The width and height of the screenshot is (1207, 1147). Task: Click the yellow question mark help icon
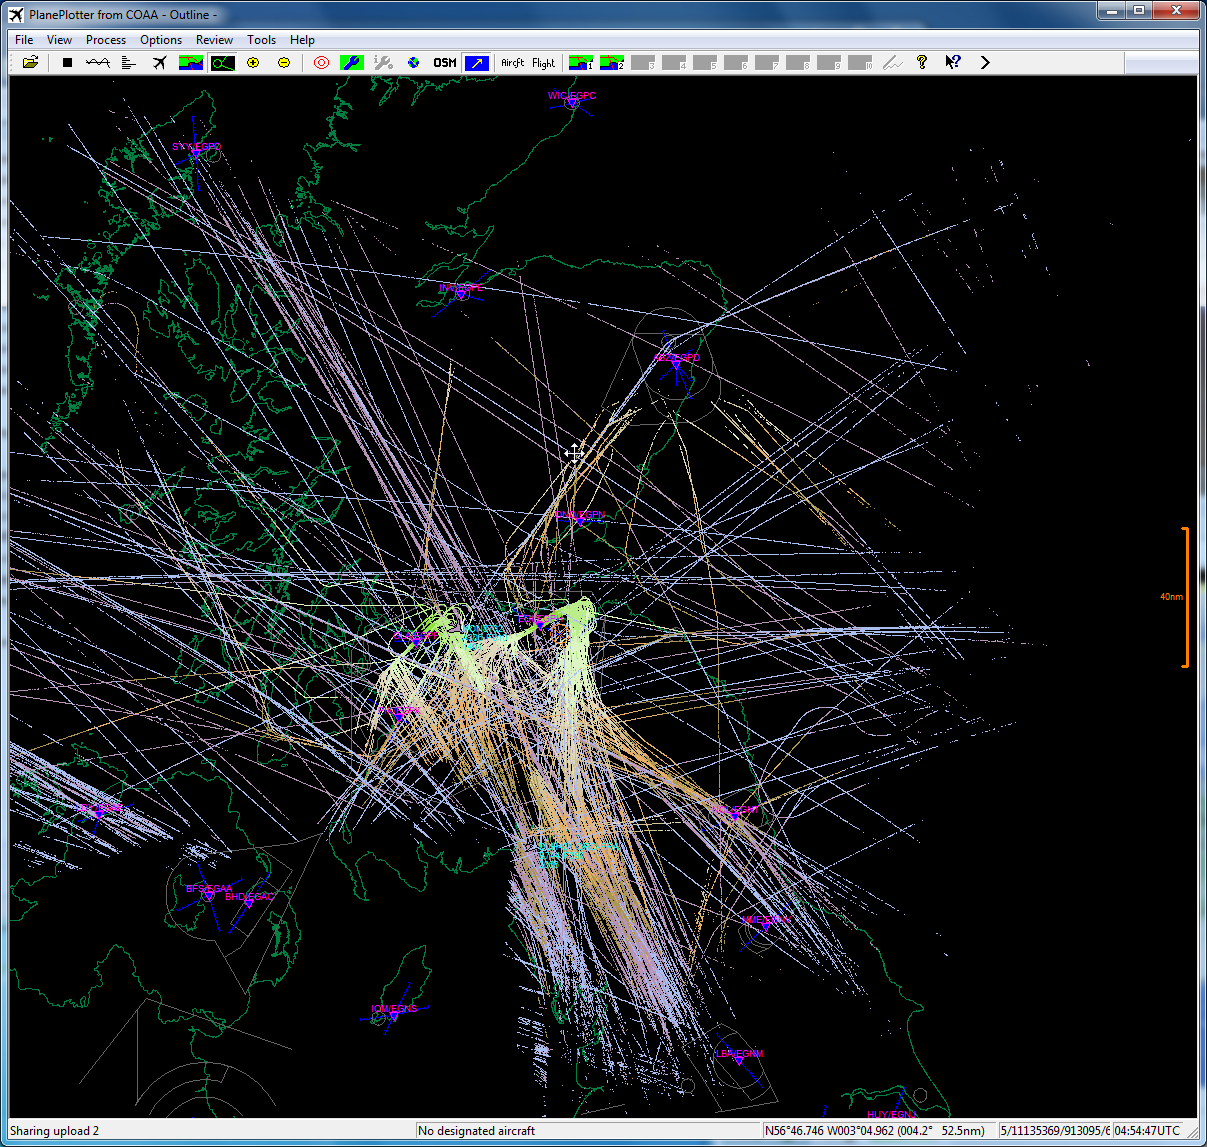pyautogui.click(x=922, y=62)
